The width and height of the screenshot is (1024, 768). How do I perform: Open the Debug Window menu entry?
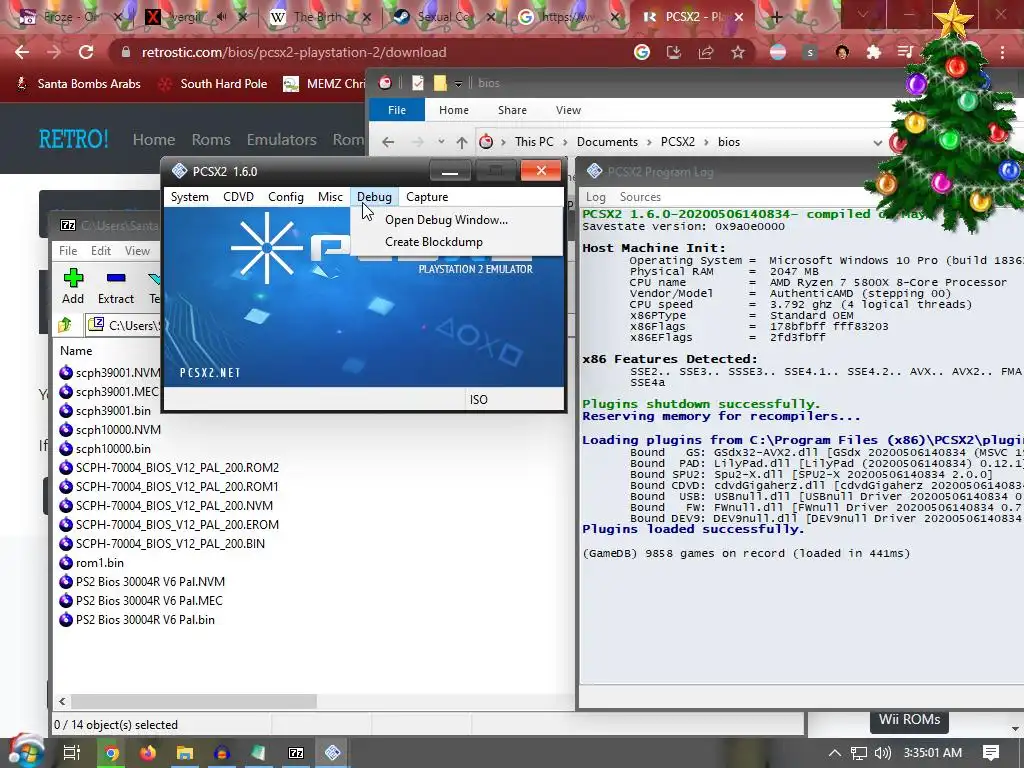click(x=446, y=220)
